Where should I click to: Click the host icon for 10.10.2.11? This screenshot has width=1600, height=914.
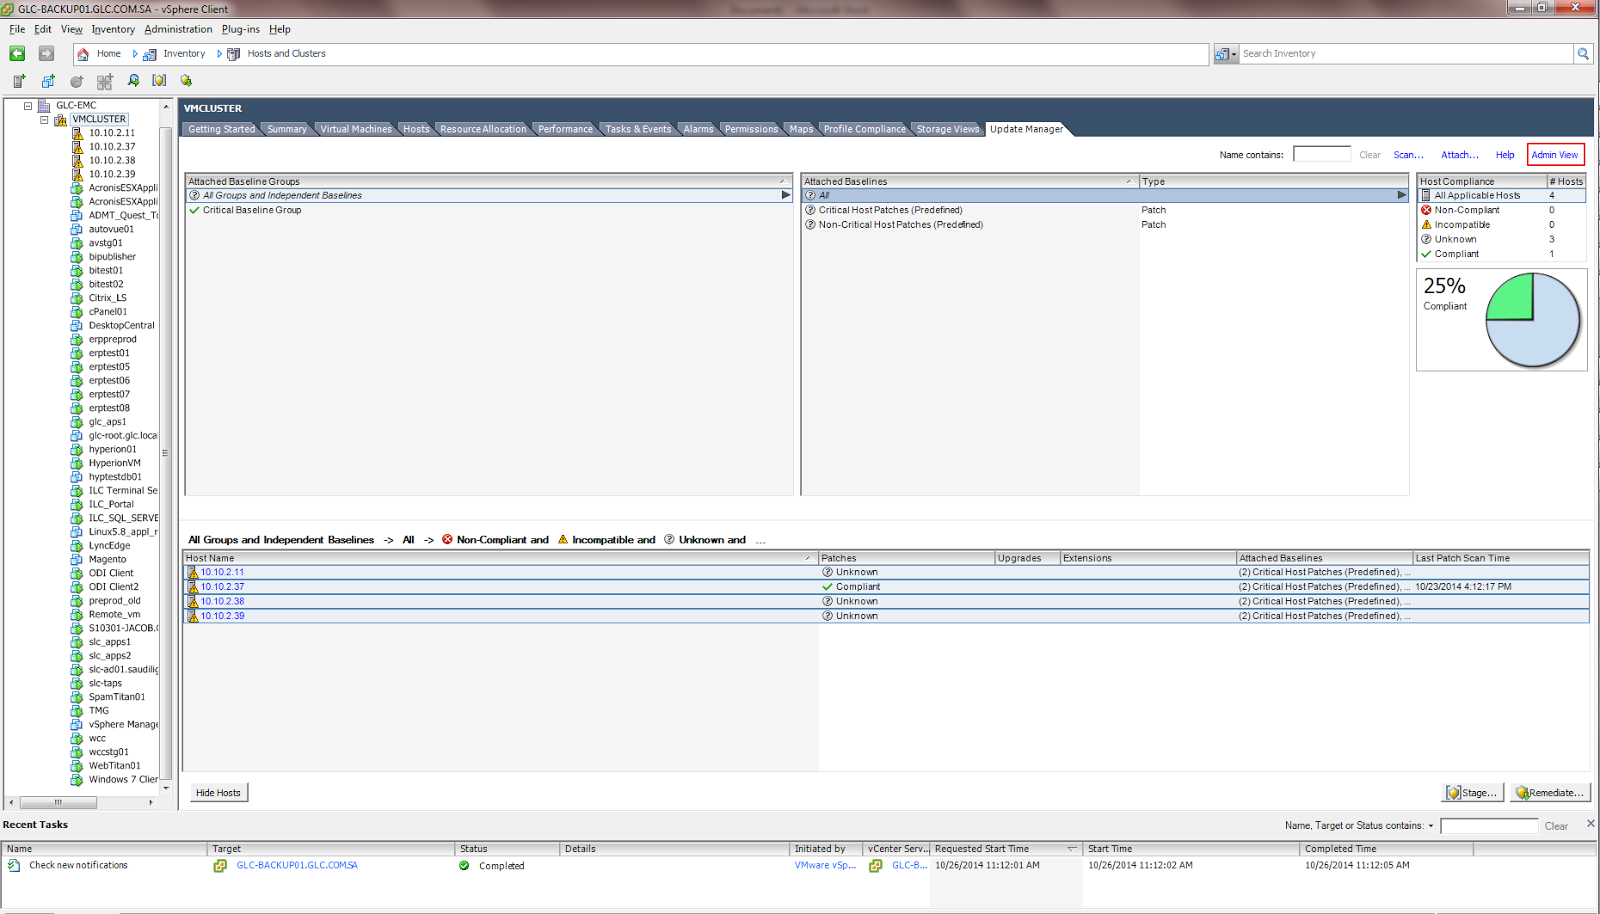point(77,133)
